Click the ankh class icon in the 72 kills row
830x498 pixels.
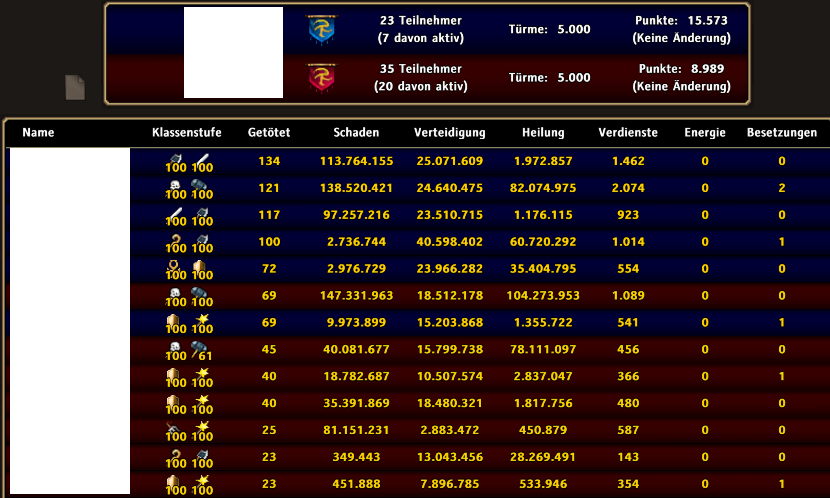pos(174,266)
